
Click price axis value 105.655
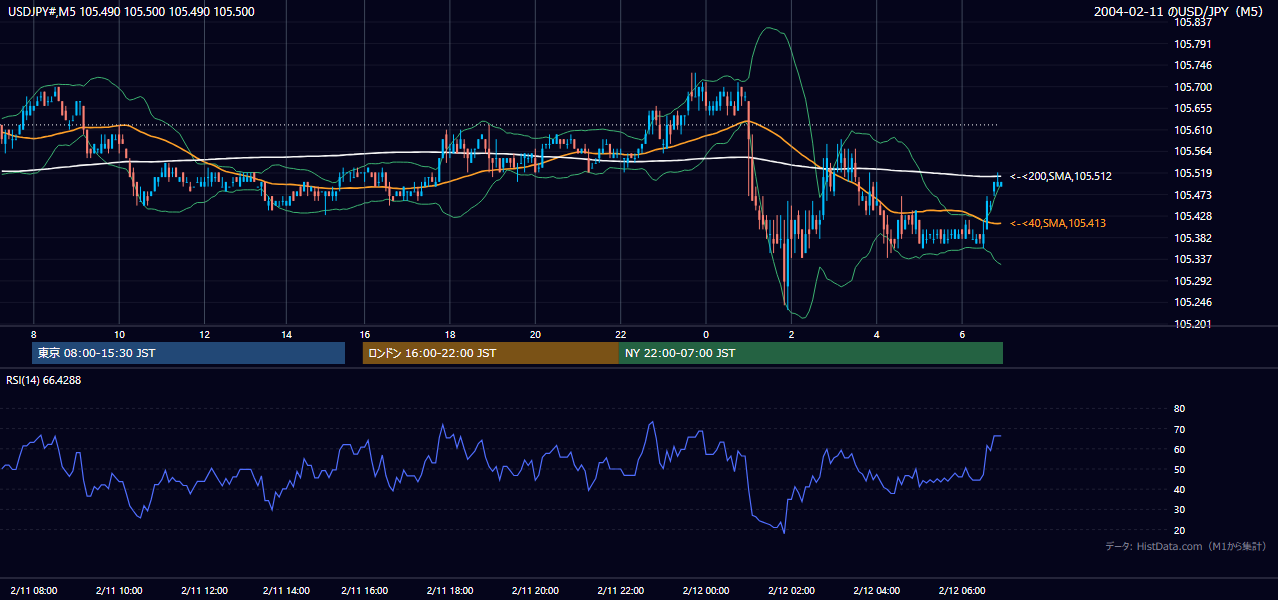click(1193, 108)
